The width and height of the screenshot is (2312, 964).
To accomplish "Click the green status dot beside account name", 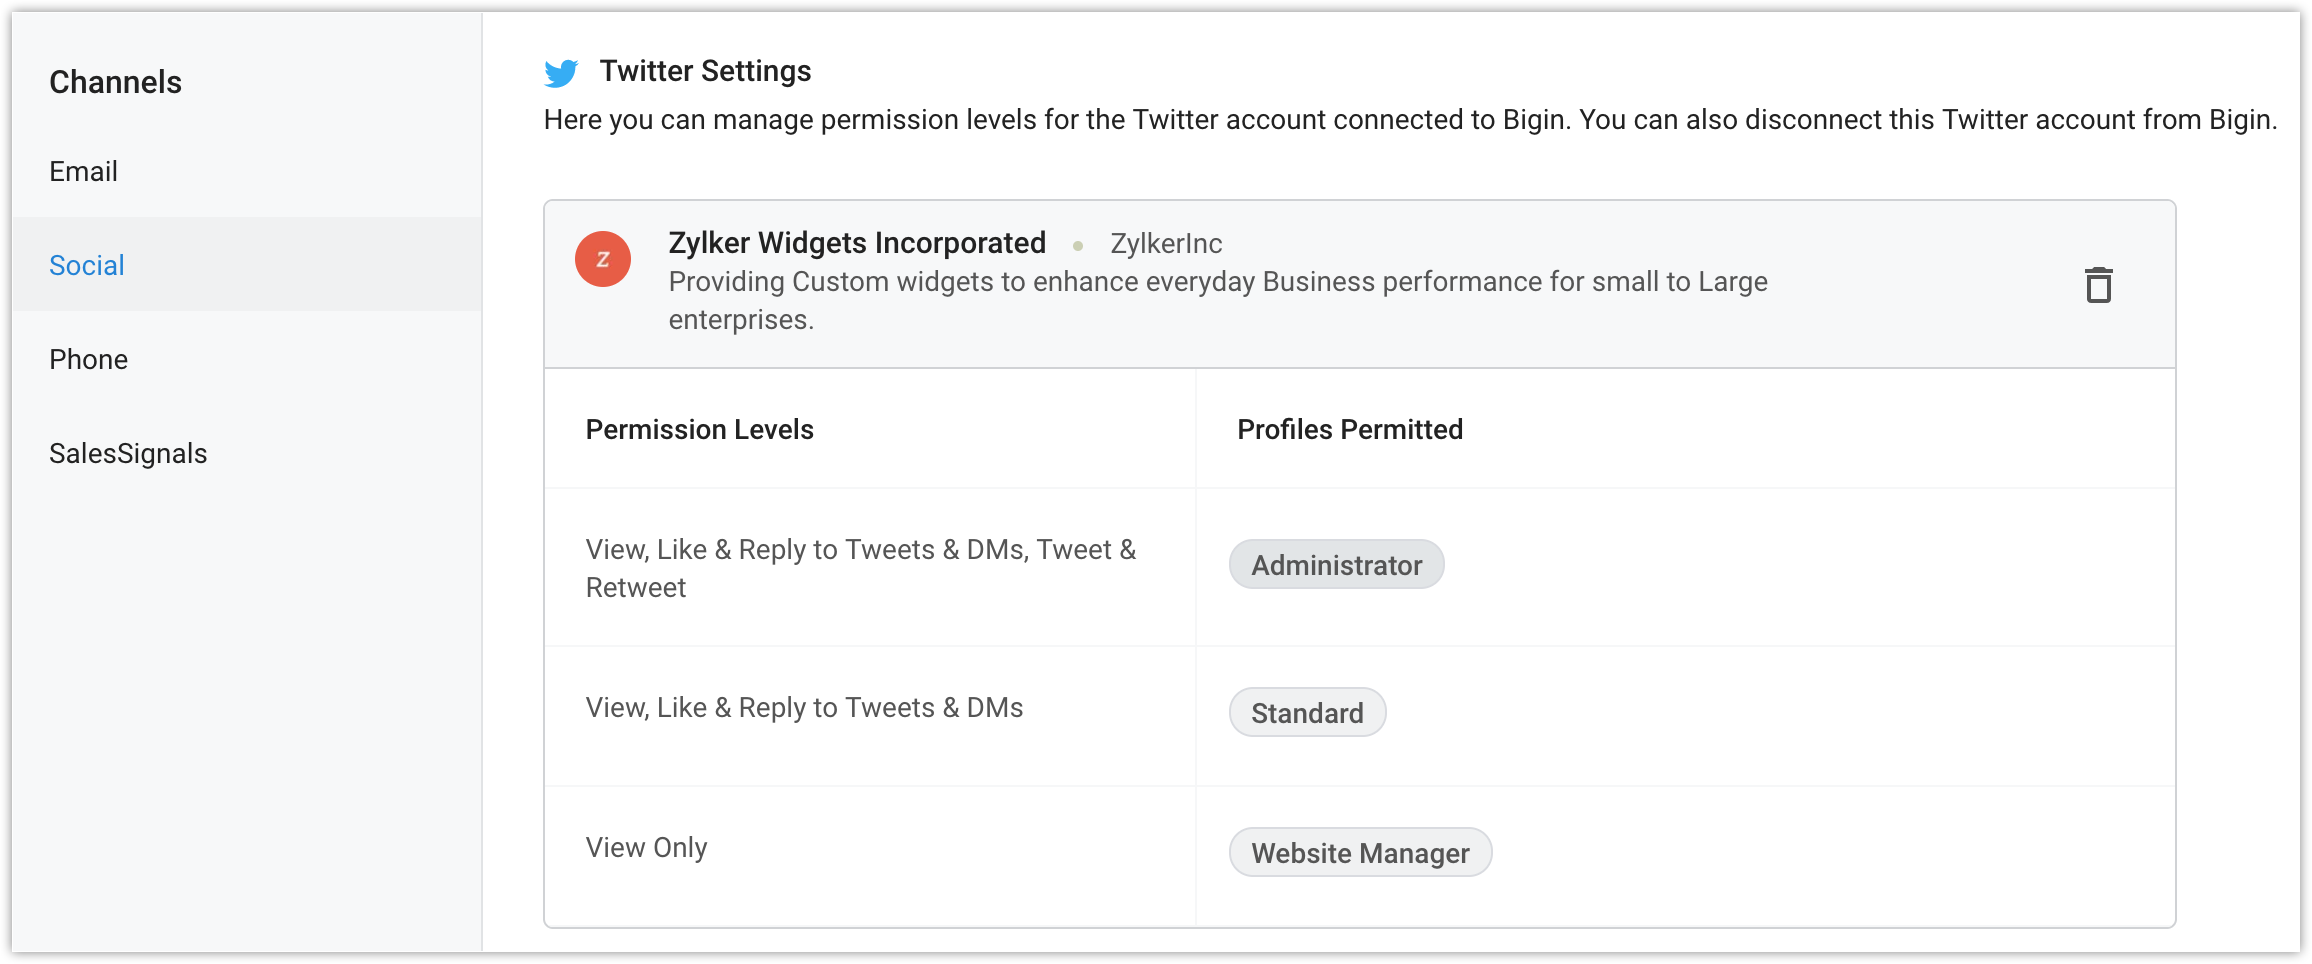I will point(1078,245).
